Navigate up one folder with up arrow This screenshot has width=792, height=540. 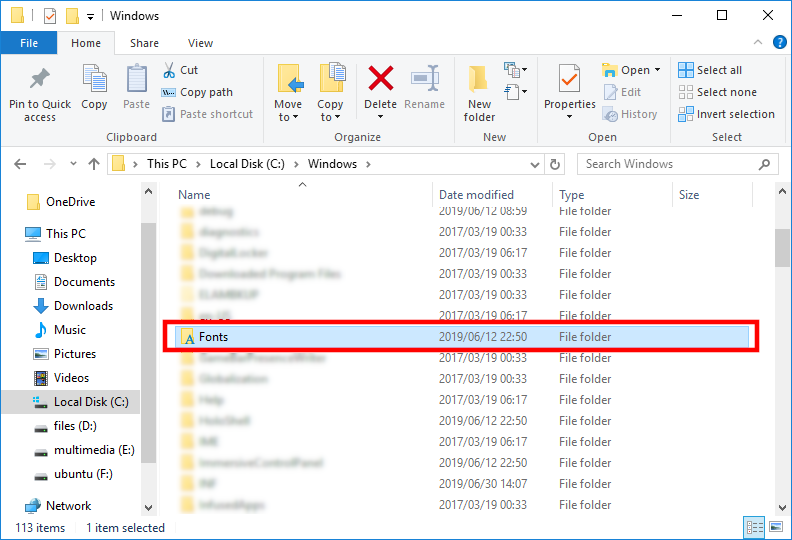pyautogui.click(x=94, y=164)
